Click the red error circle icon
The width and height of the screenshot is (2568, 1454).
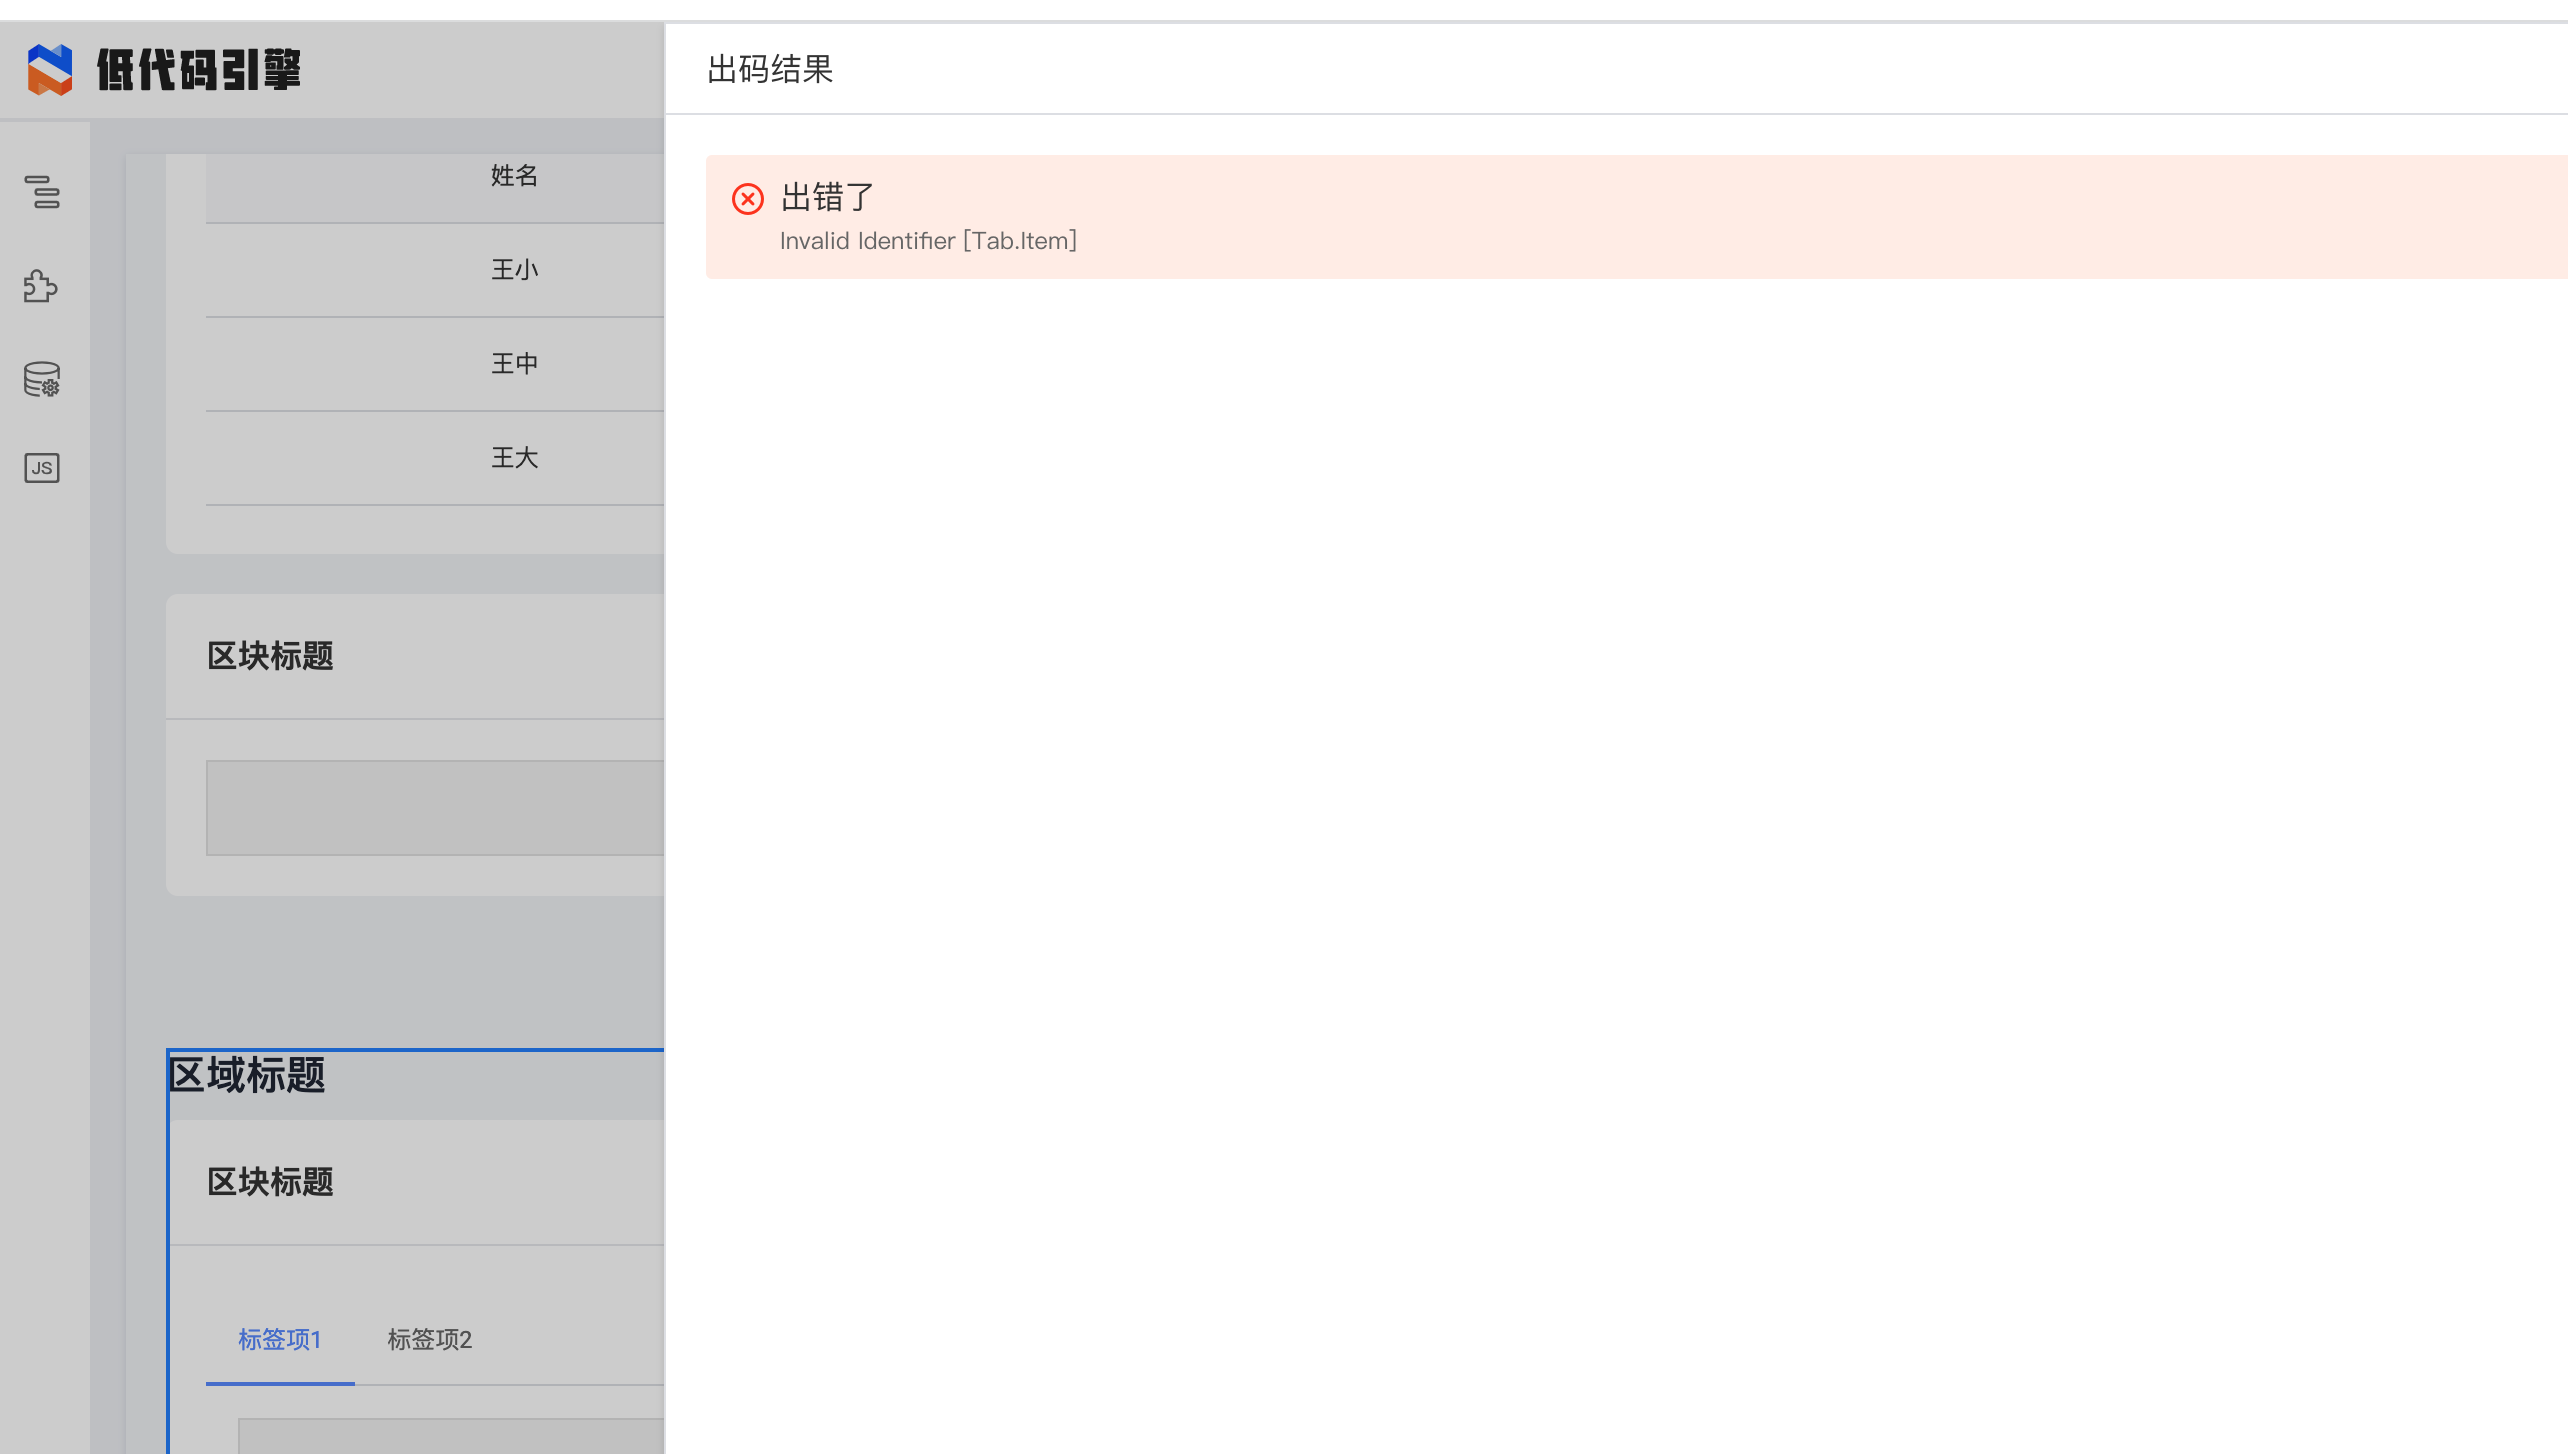tap(747, 199)
